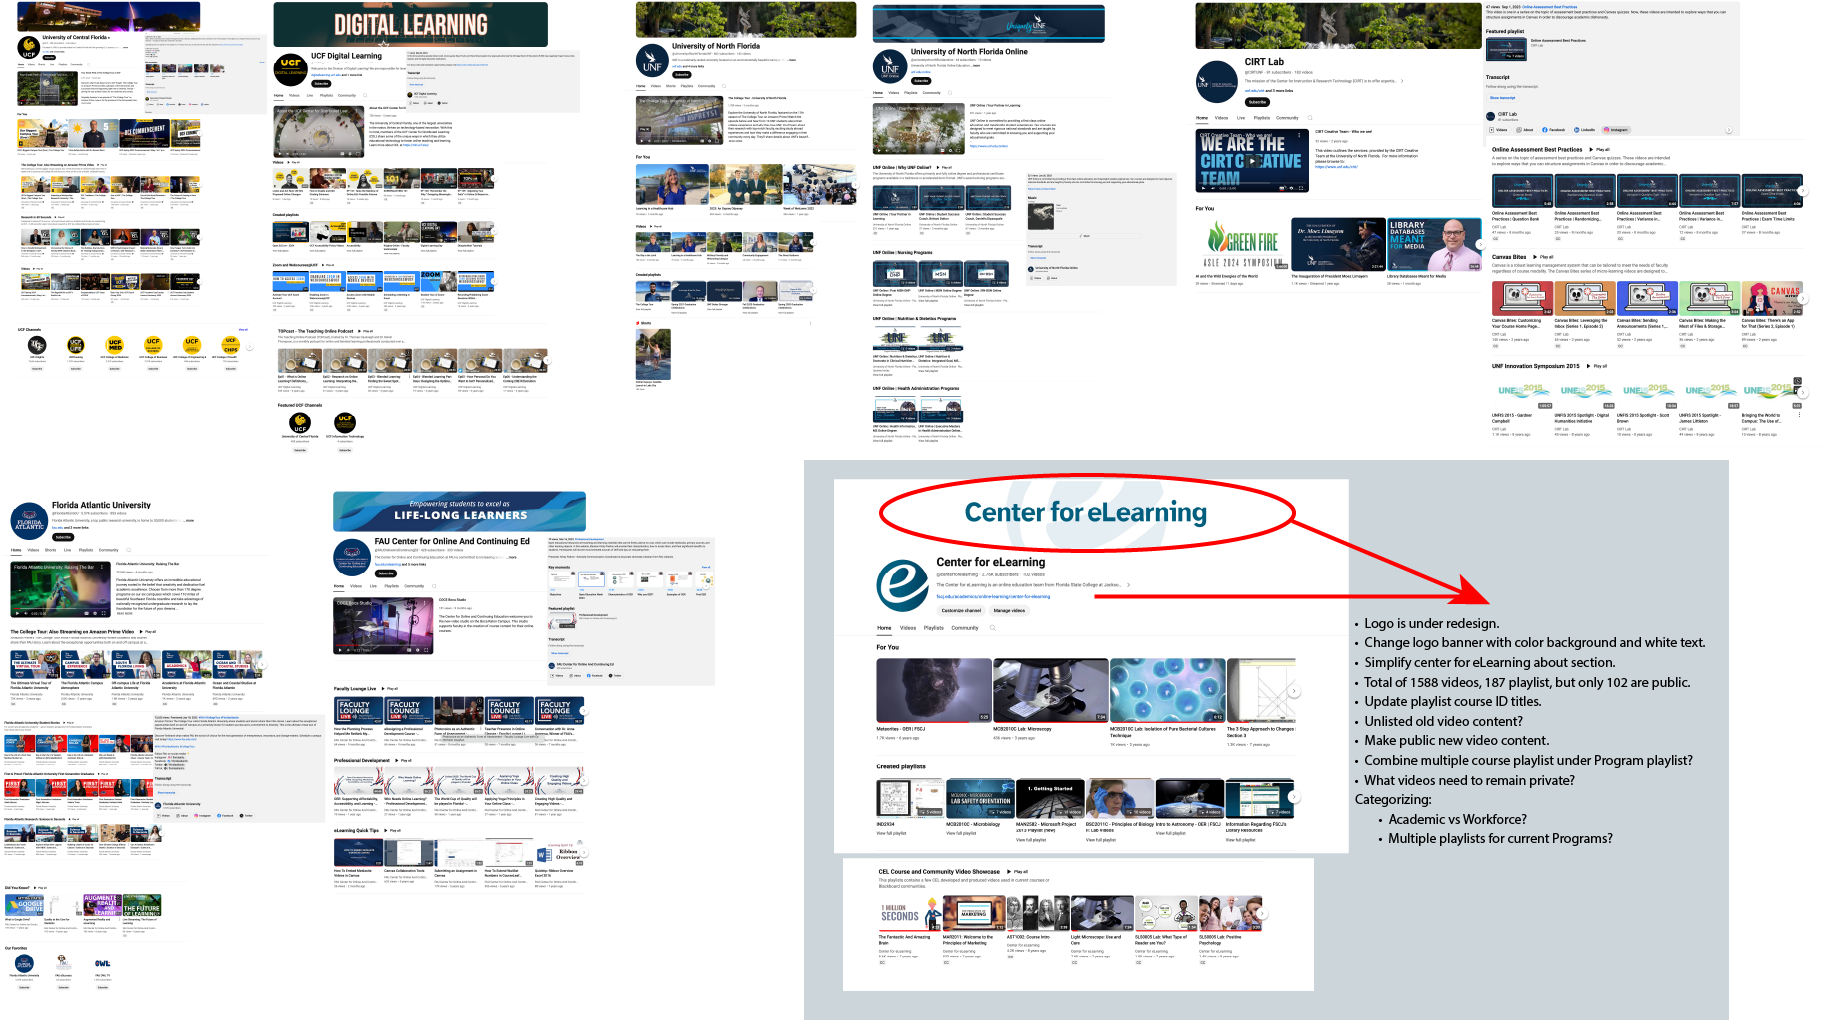Open Playlists tab on CIRT Lab channel
The width and height of the screenshot is (1823, 1020).
(1262, 118)
